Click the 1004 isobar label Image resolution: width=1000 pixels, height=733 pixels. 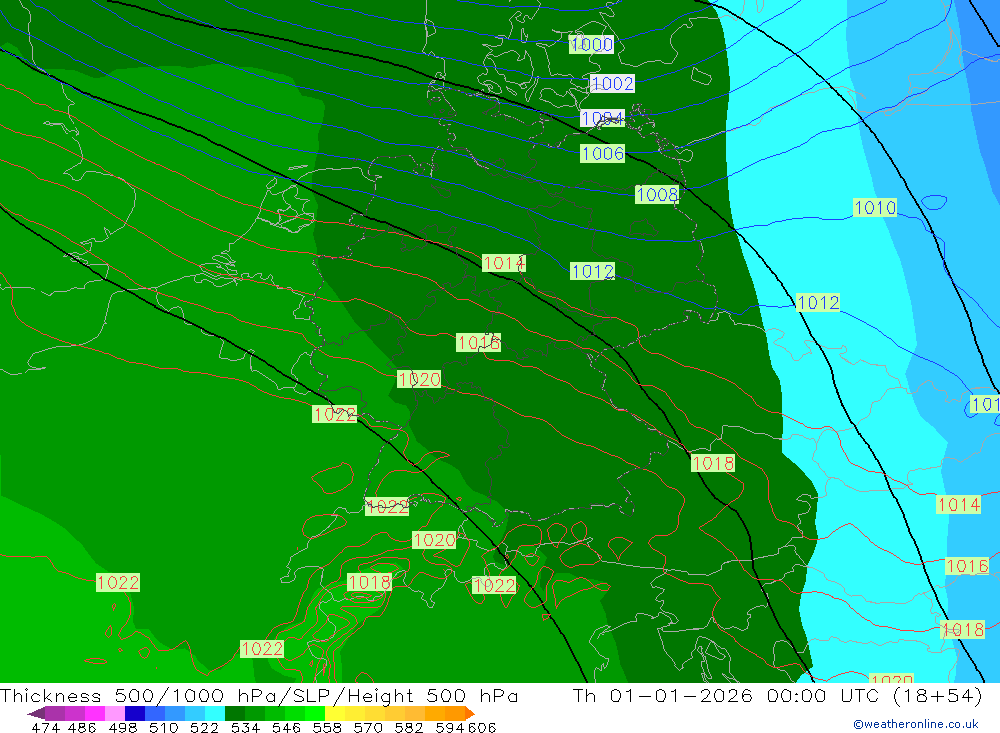[x=602, y=118]
